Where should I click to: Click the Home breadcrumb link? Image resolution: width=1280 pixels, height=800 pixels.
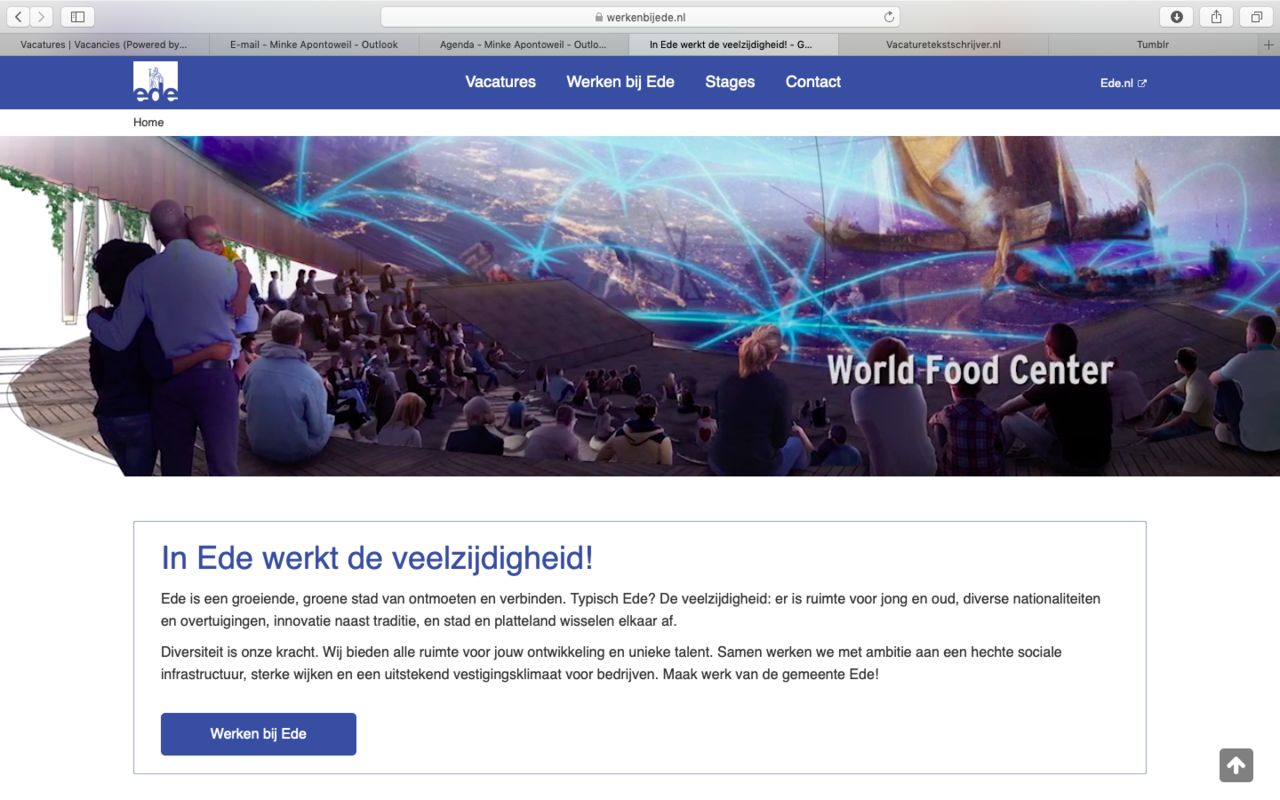click(x=149, y=122)
